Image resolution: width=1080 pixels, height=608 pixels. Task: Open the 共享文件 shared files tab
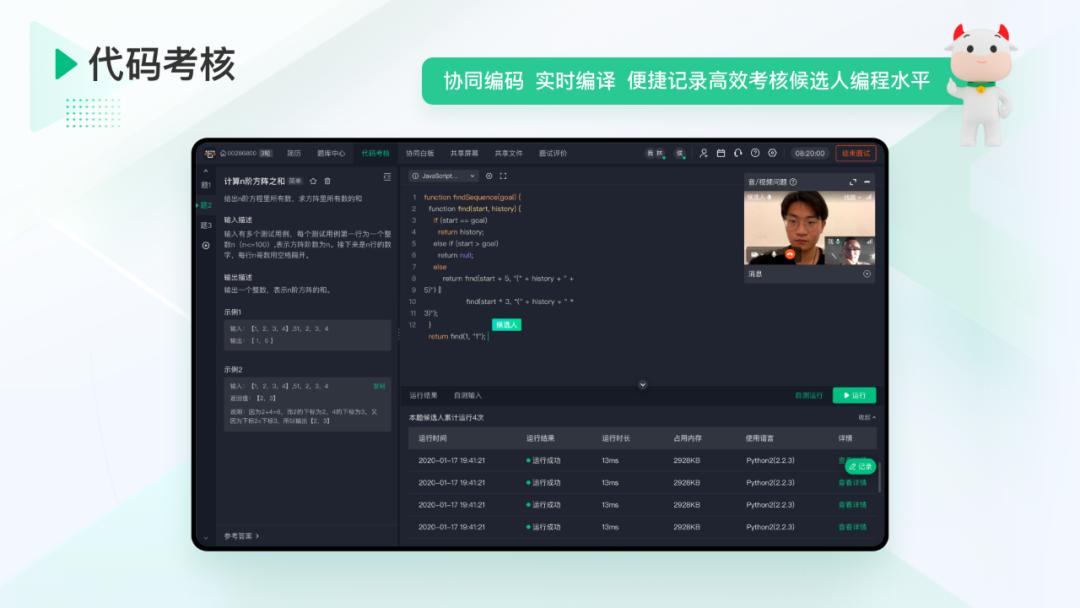[508, 153]
